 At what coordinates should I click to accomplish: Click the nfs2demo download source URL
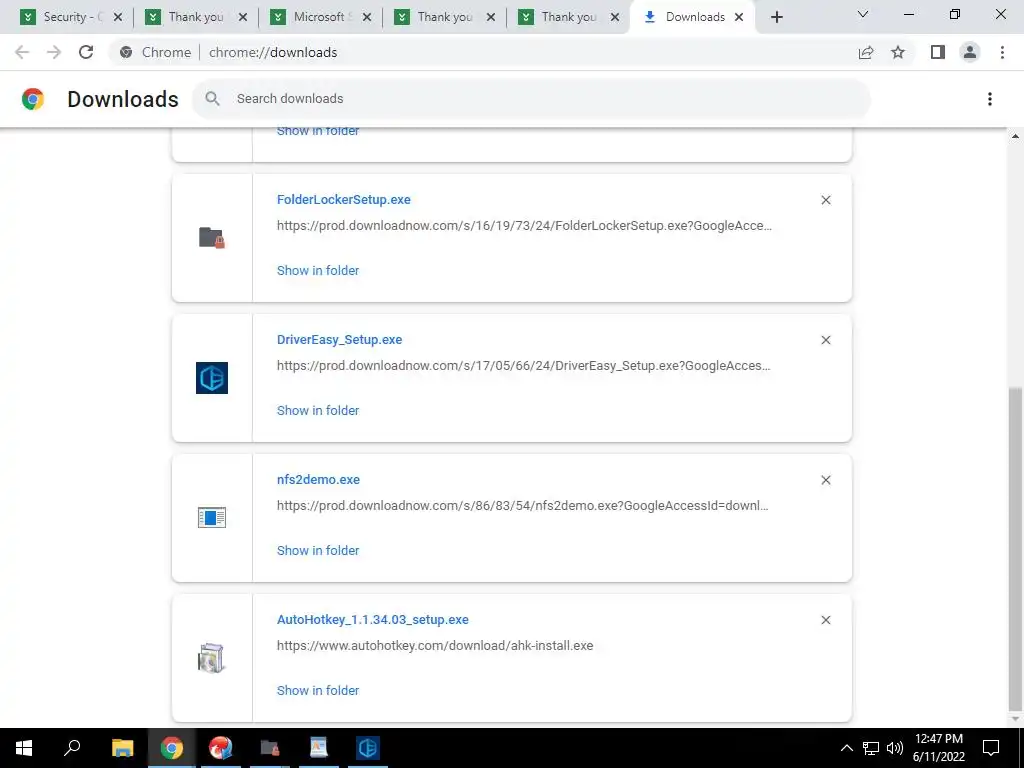522,505
